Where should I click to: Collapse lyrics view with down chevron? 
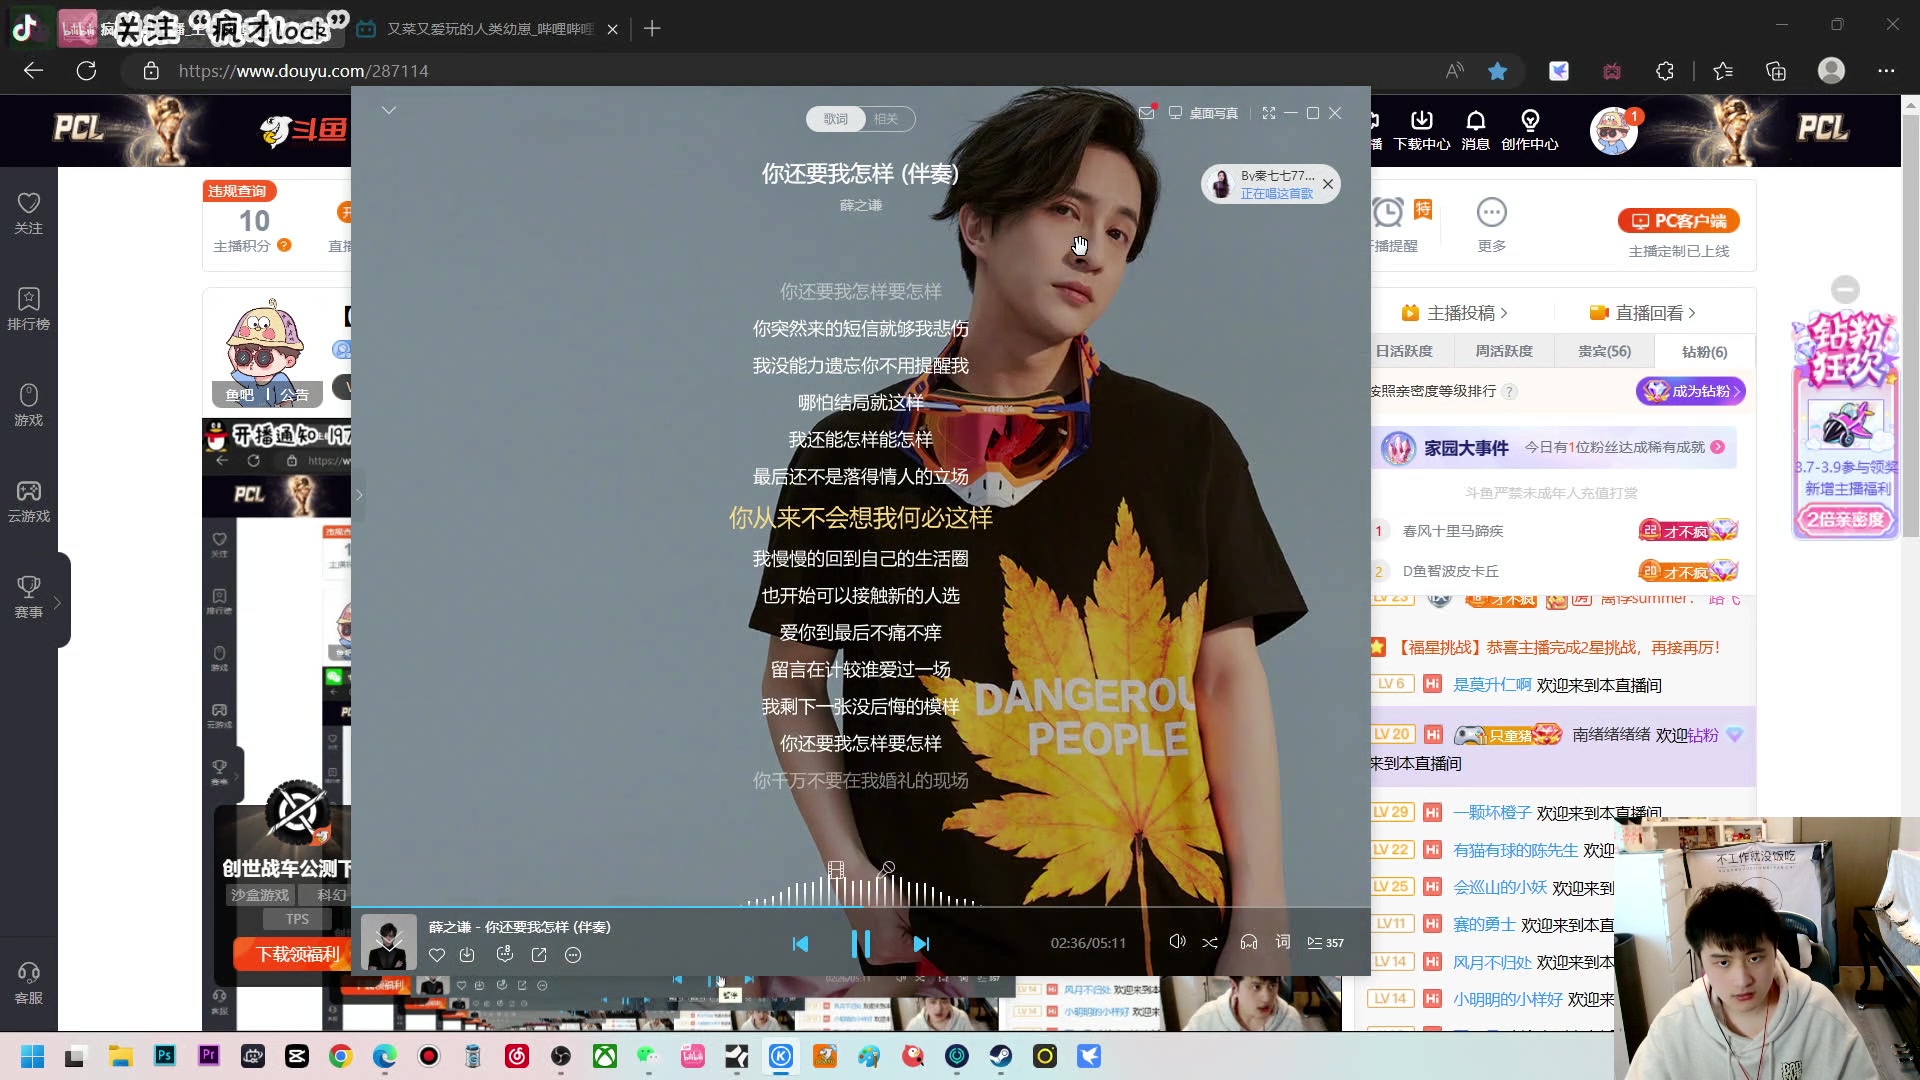[x=389, y=110]
